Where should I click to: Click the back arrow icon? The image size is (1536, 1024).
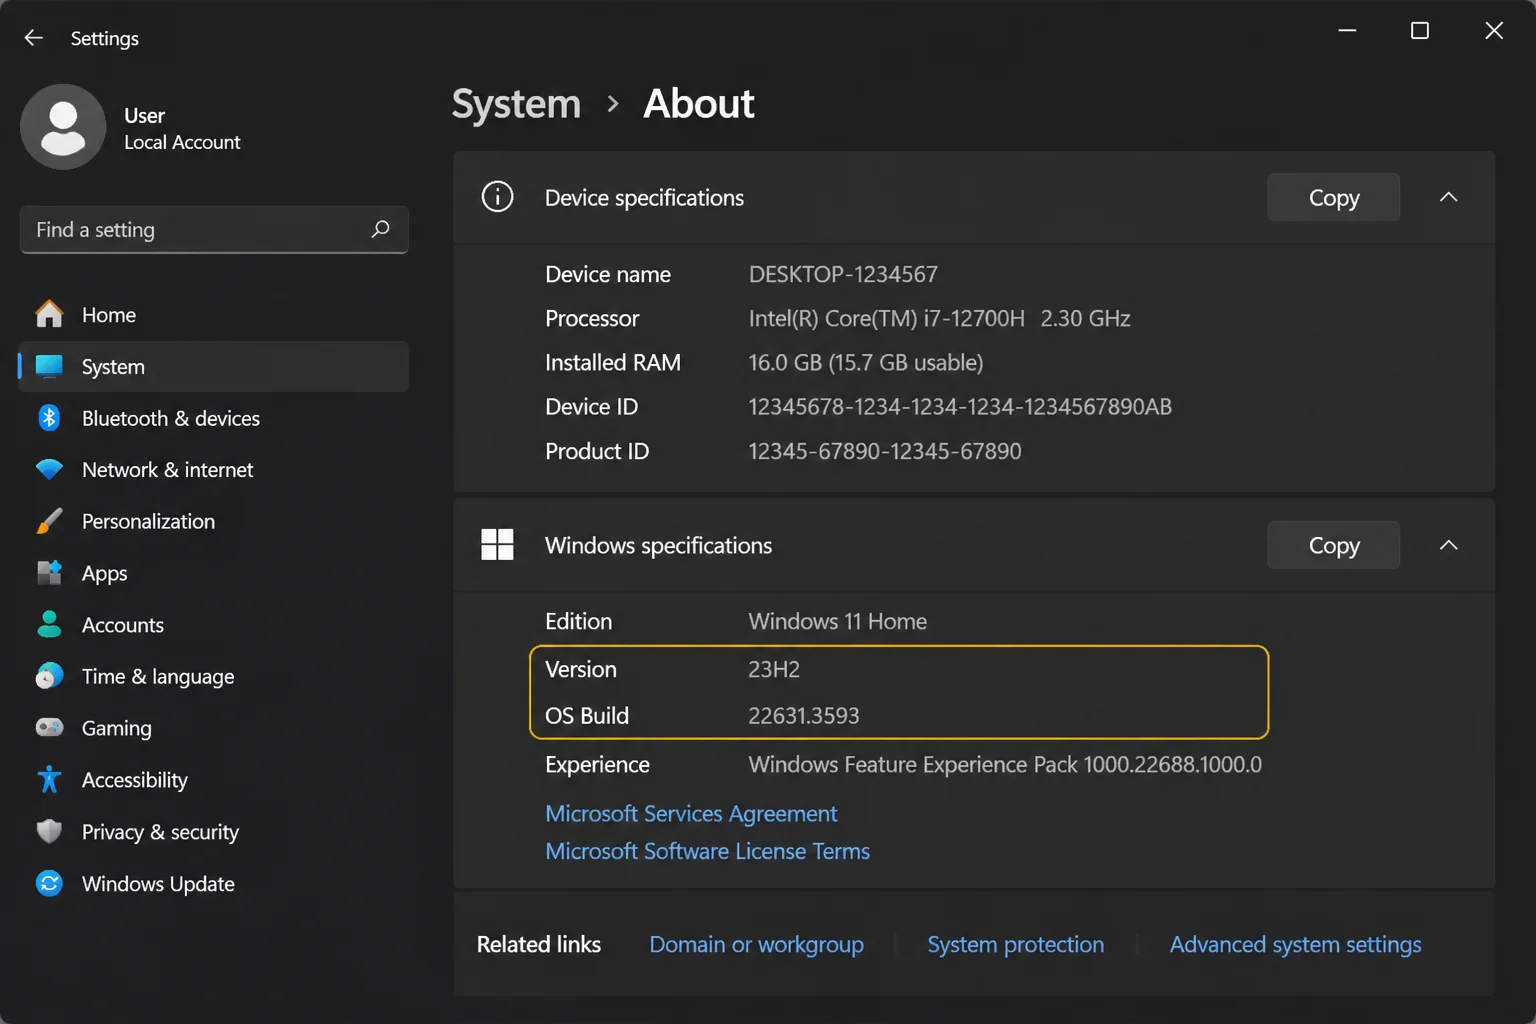[33, 38]
